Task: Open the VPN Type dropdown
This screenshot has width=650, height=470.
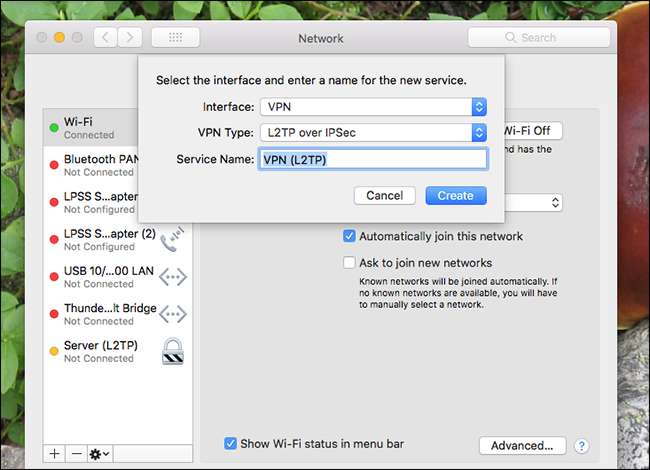Action: point(373,133)
